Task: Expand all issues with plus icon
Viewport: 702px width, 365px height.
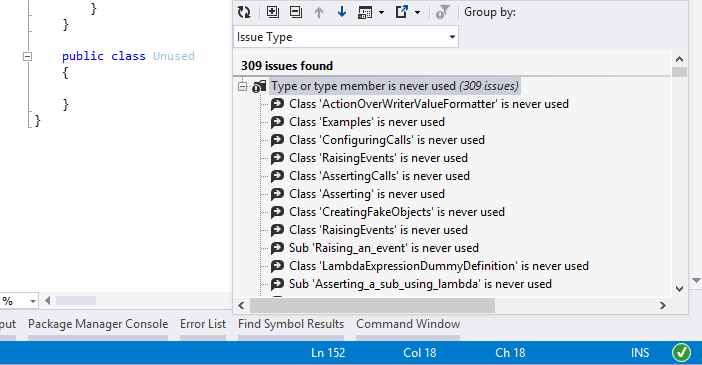Action: (273, 12)
